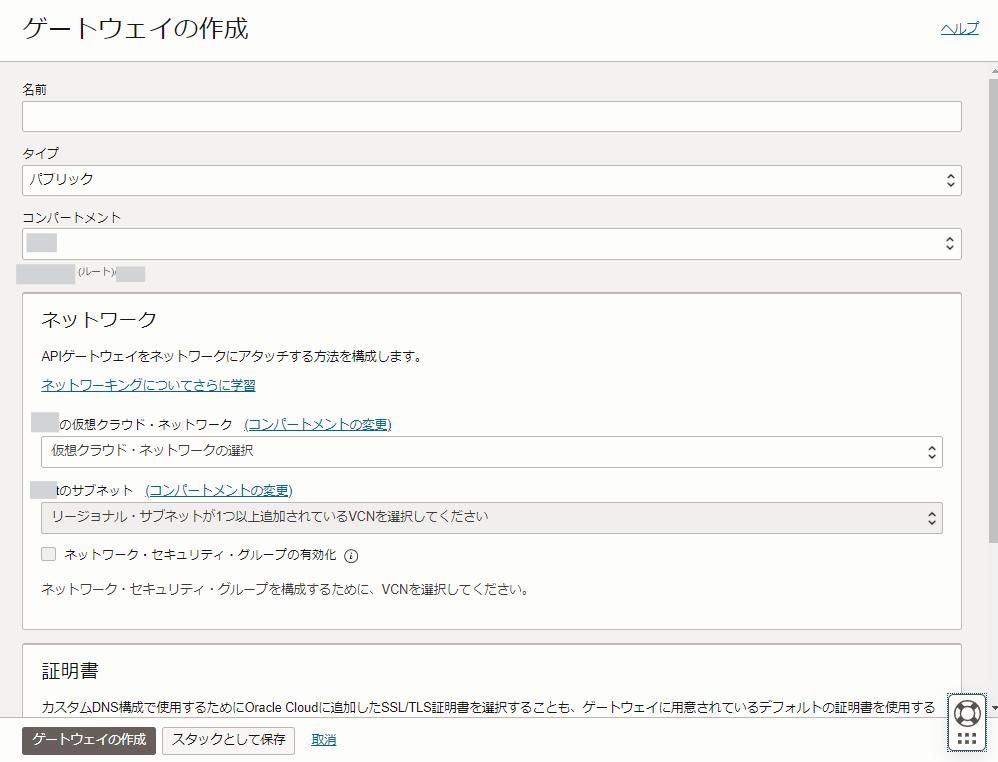Open the コンパートメント dropdown
The image size is (998, 762).
click(x=491, y=244)
